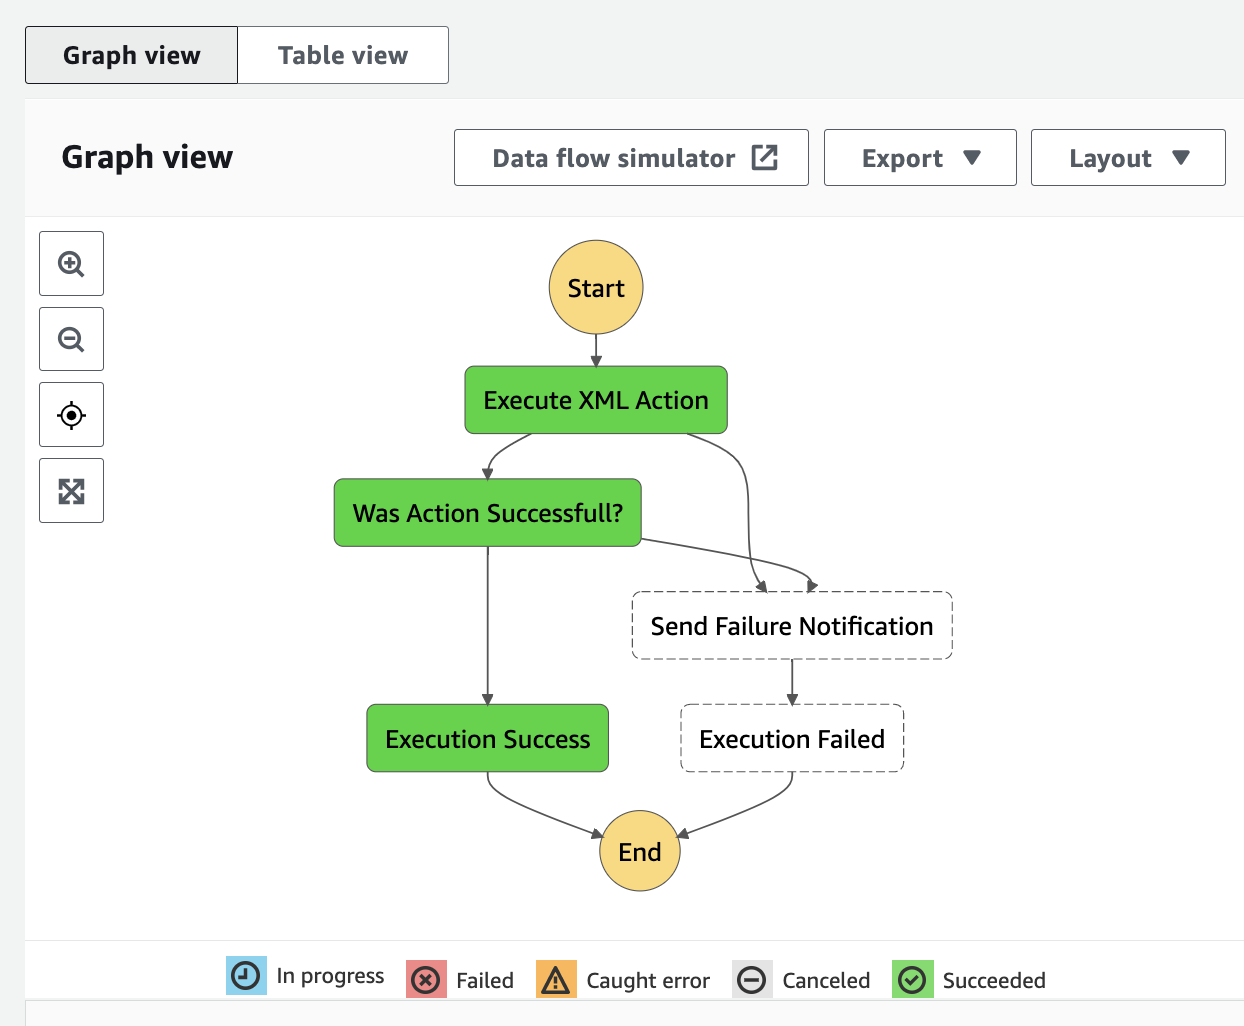1244x1026 pixels.
Task: Open the Layout dropdown menu
Action: (x=1128, y=158)
